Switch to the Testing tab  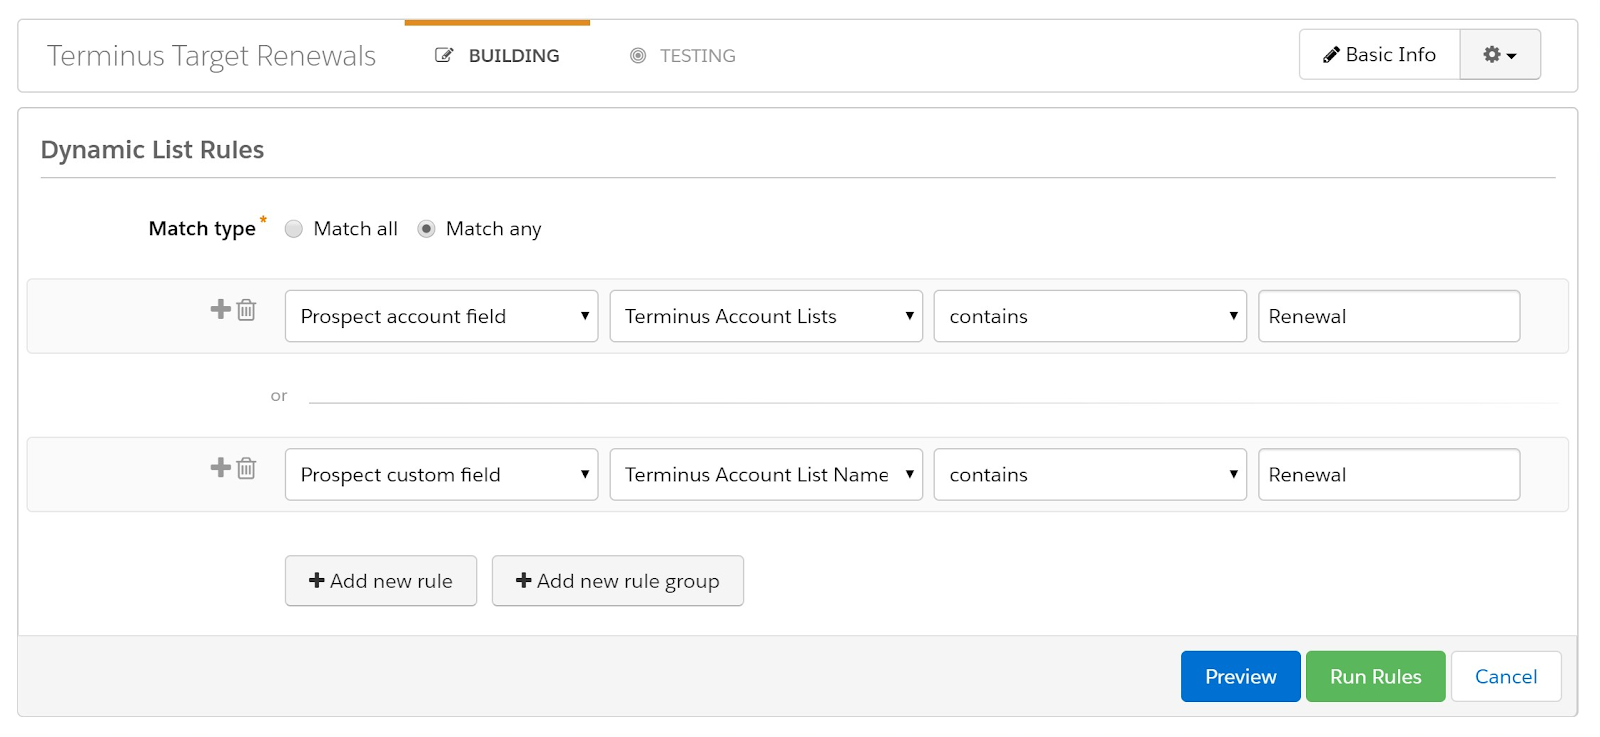pyautogui.click(x=683, y=56)
